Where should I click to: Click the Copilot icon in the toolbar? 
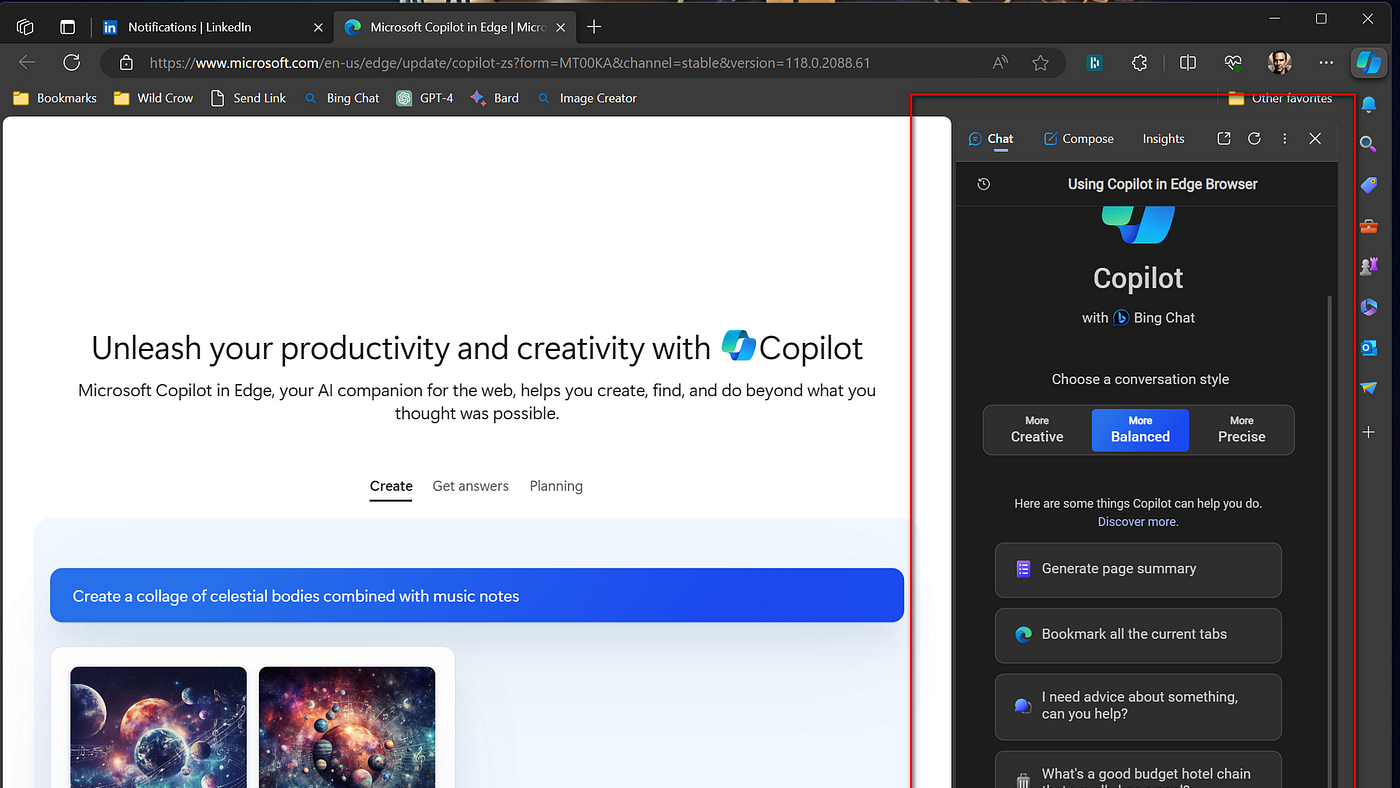point(1367,62)
